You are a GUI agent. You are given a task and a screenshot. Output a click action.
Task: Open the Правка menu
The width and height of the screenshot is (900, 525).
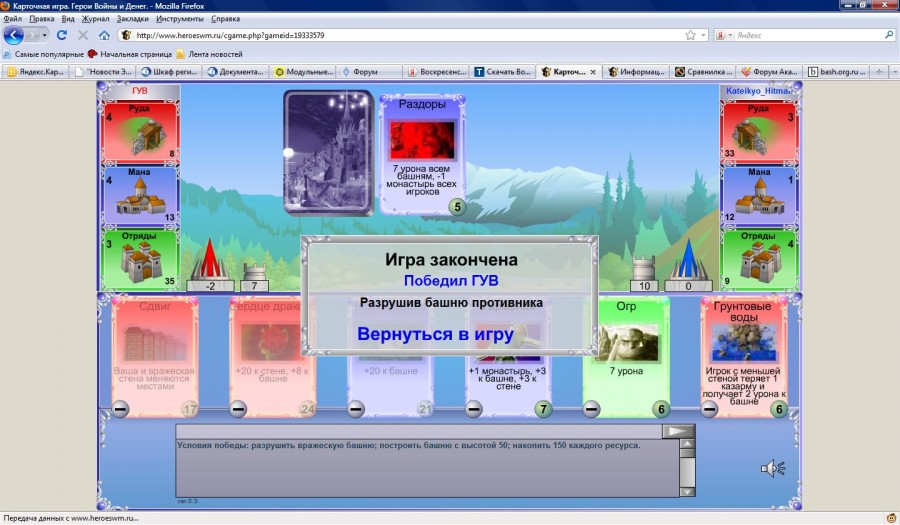click(x=42, y=18)
